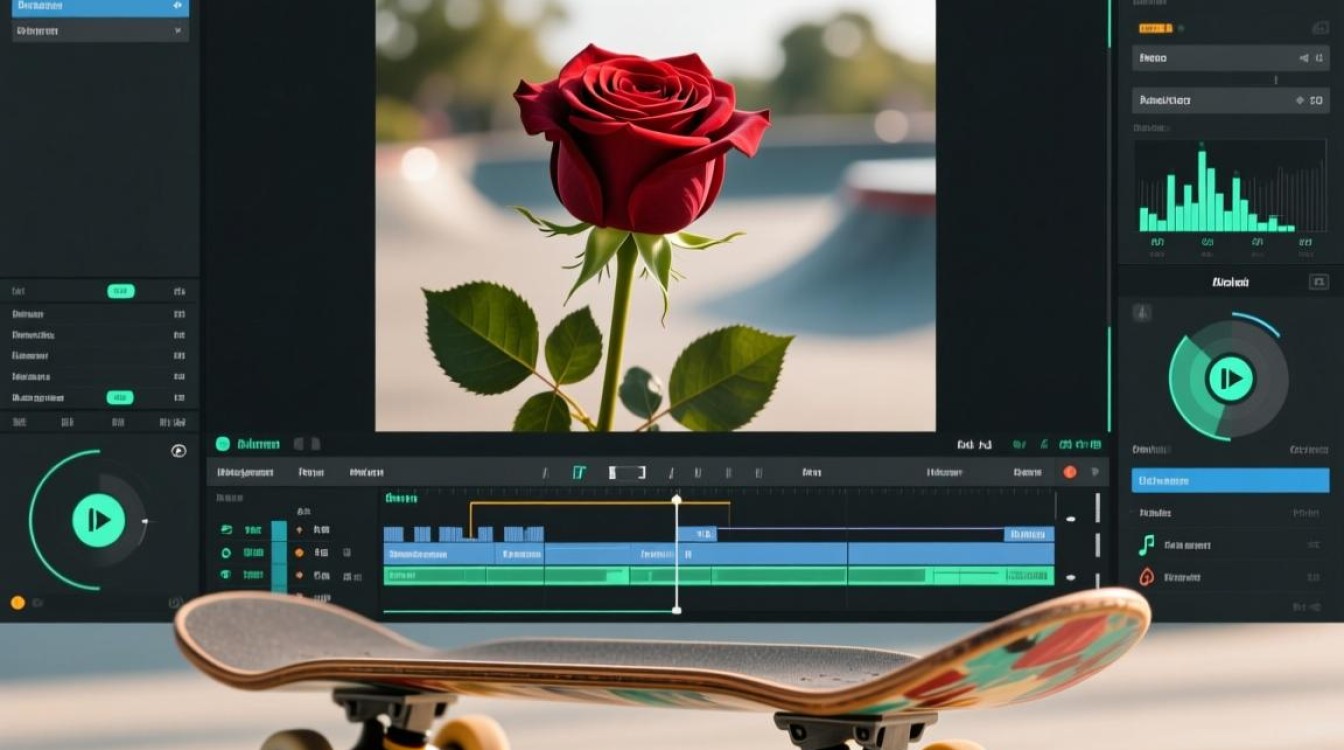
Task: Open the second gray field above the histogram
Action: coord(1230,100)
